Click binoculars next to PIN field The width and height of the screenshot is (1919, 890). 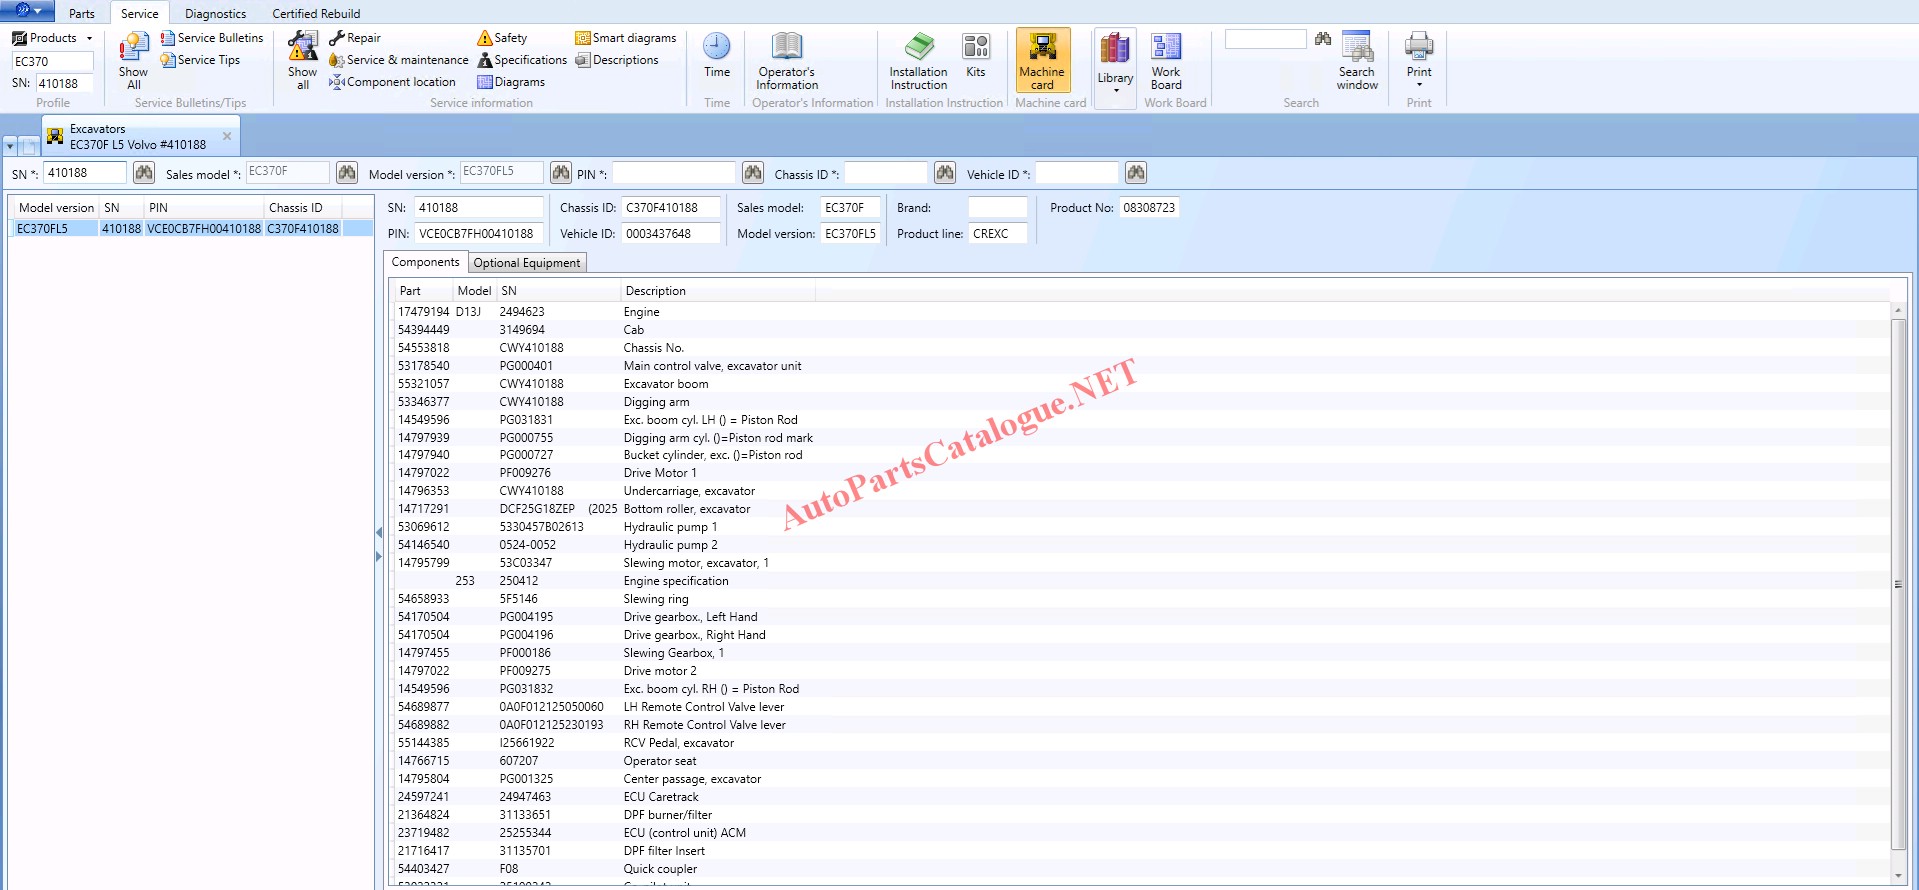(753, 173)
